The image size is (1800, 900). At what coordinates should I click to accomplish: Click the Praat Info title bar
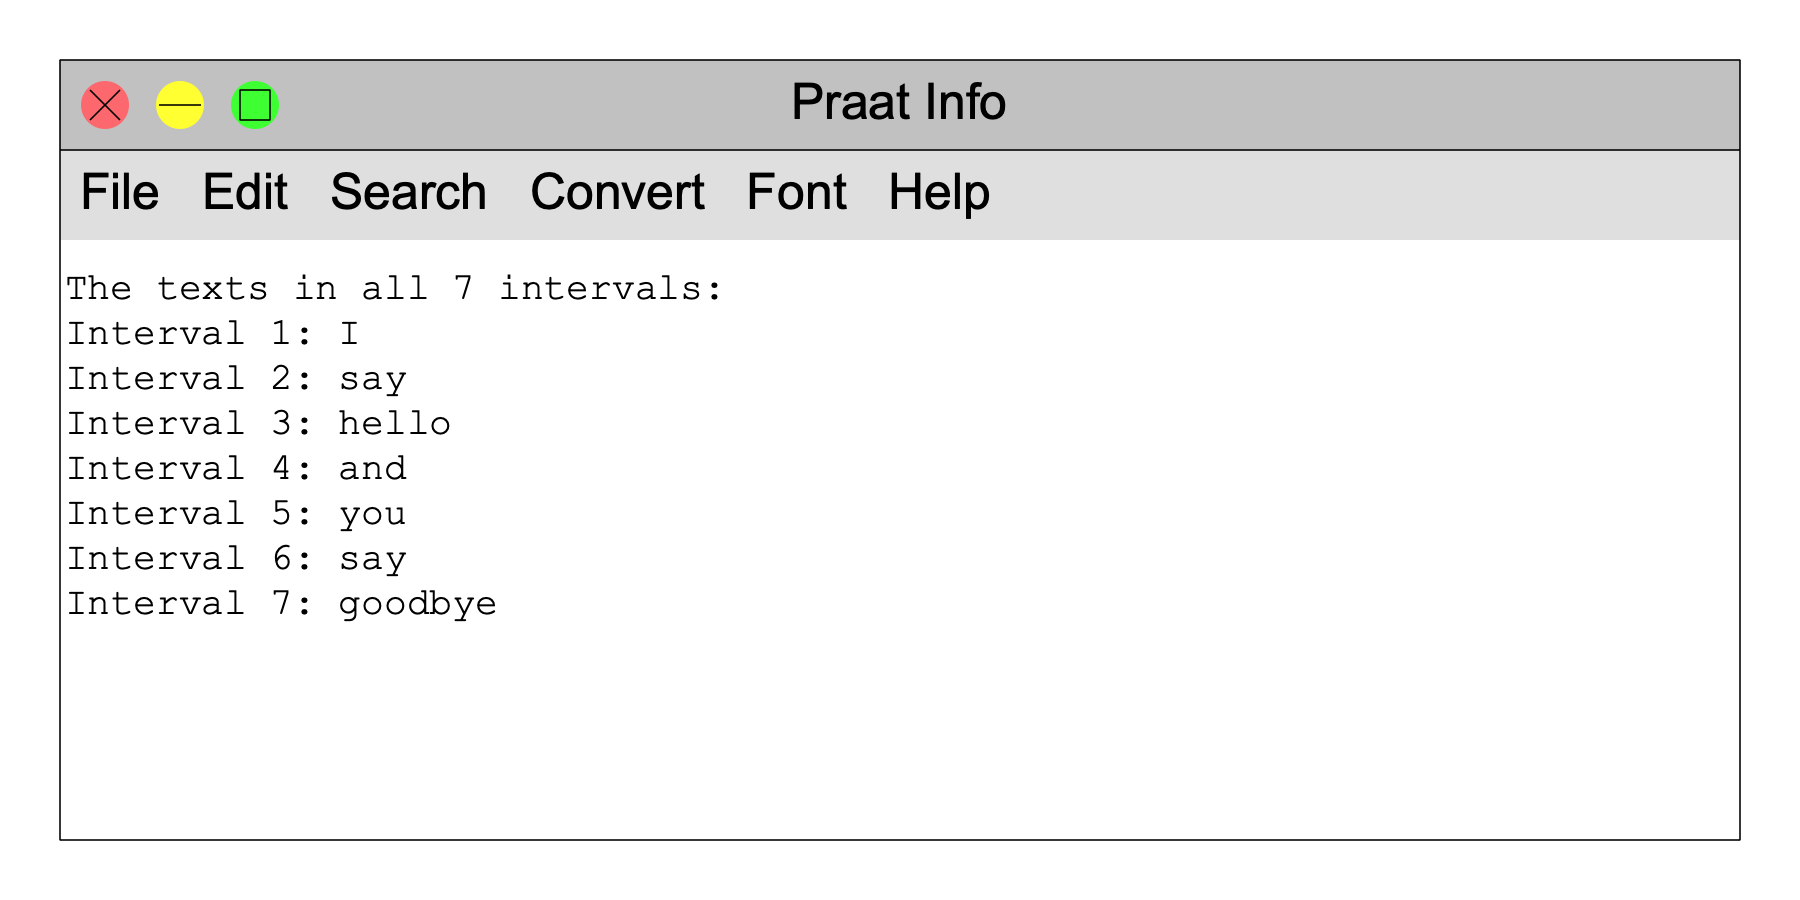[898, 103]
